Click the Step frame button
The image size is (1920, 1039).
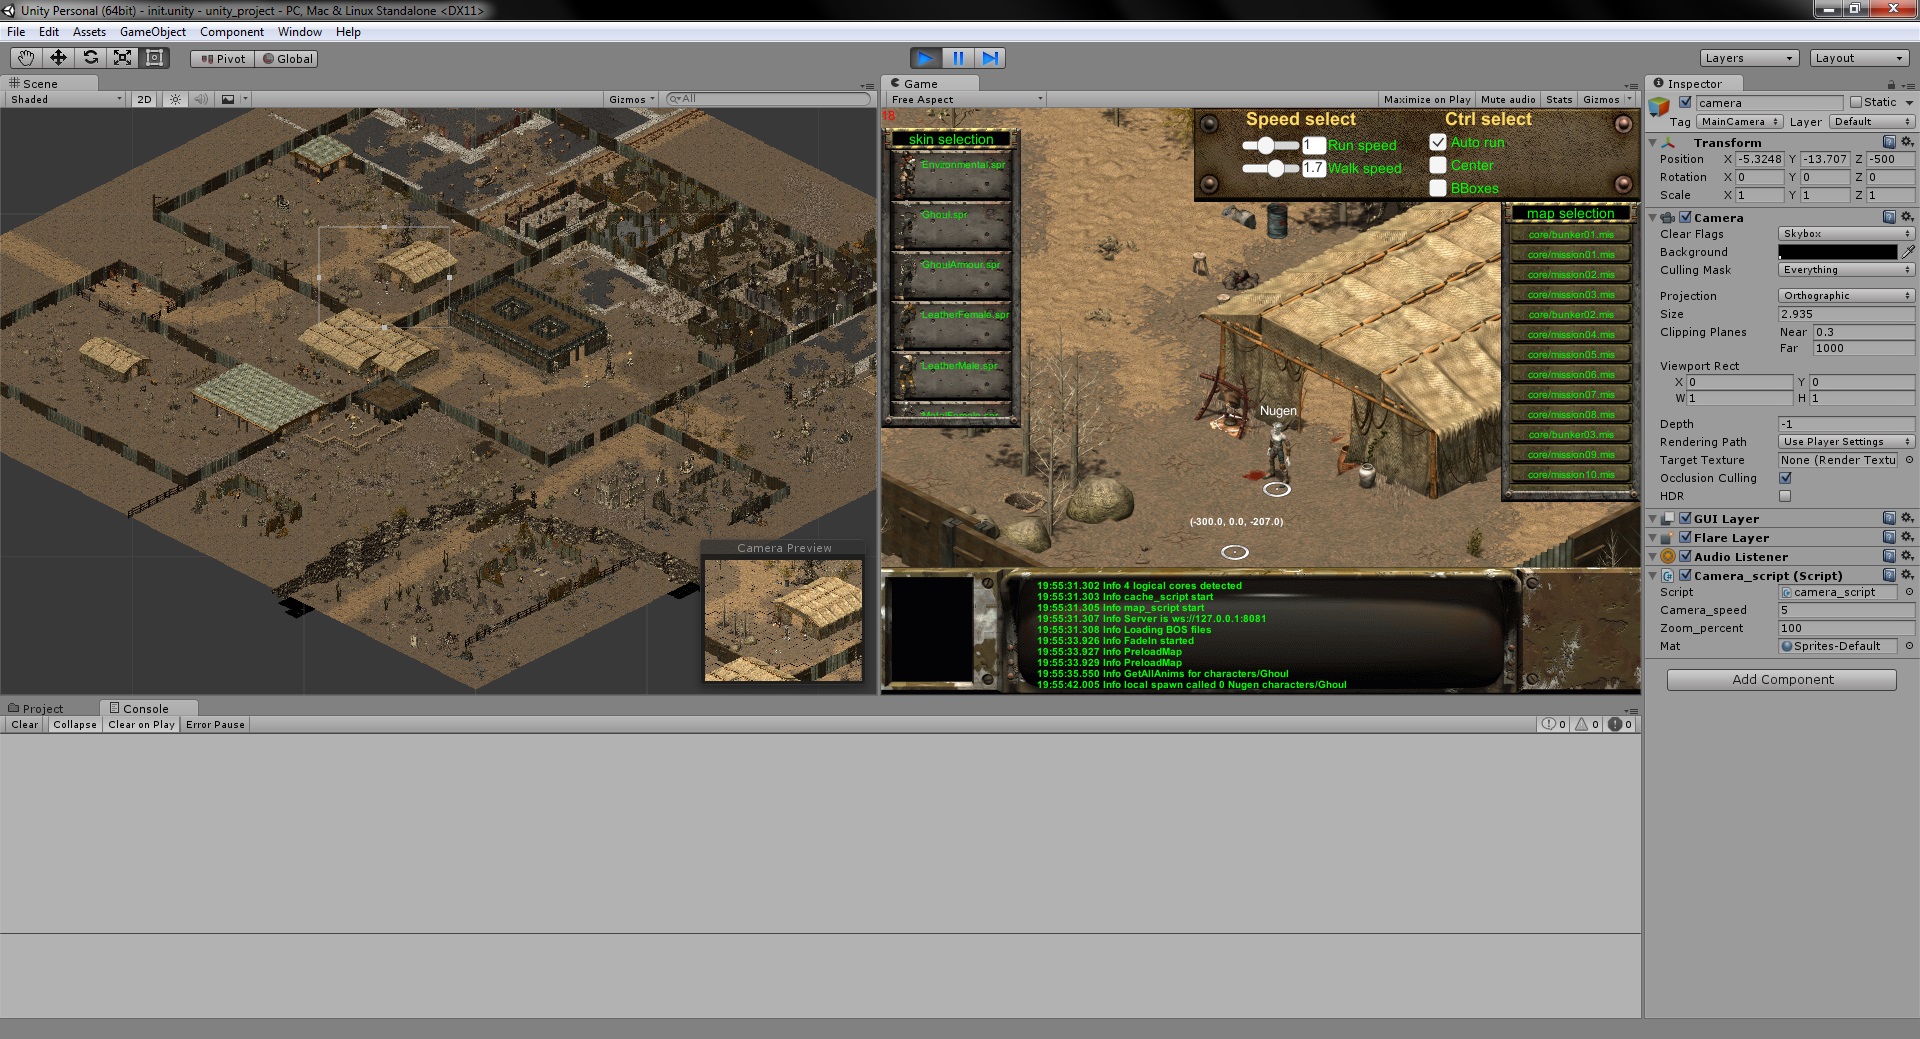pyautogui.click(x=990, y=58)
